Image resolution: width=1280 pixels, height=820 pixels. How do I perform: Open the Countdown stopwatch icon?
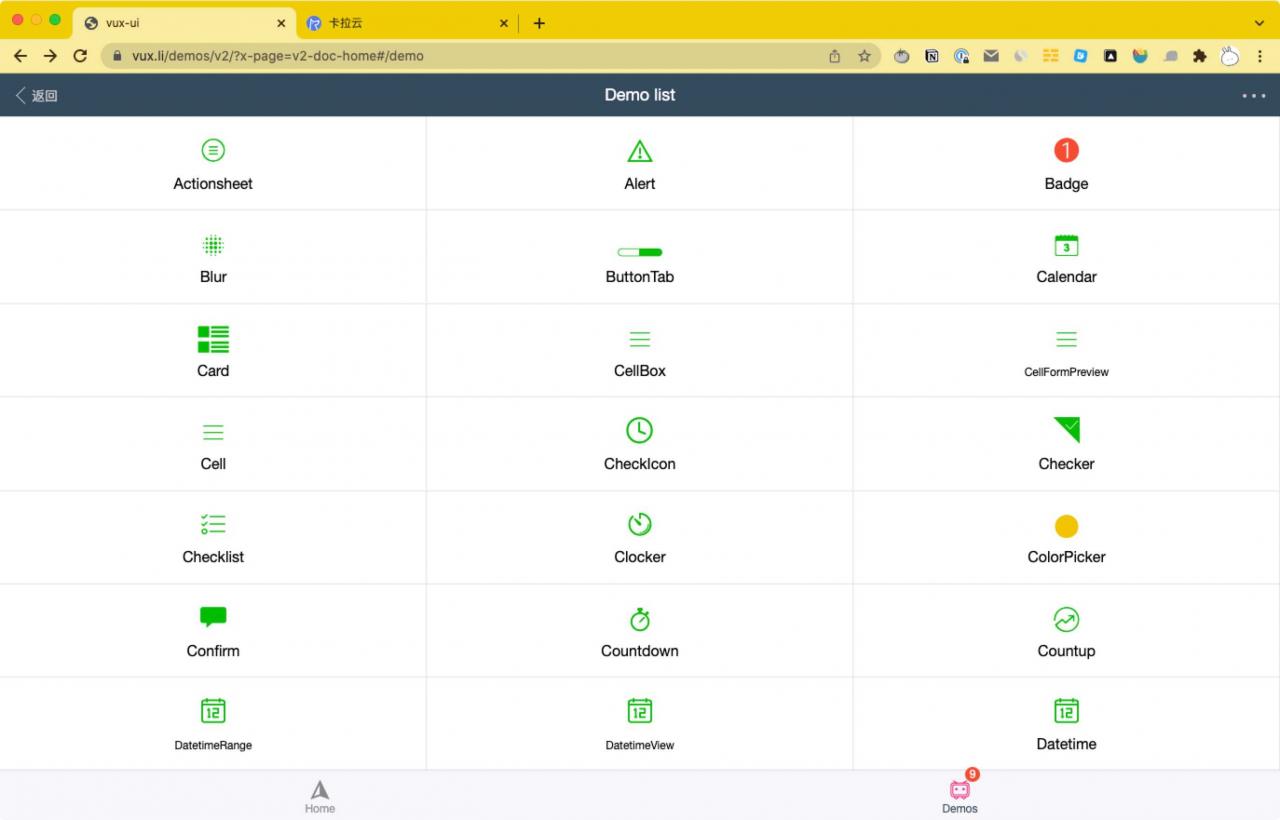pos(640,619)
